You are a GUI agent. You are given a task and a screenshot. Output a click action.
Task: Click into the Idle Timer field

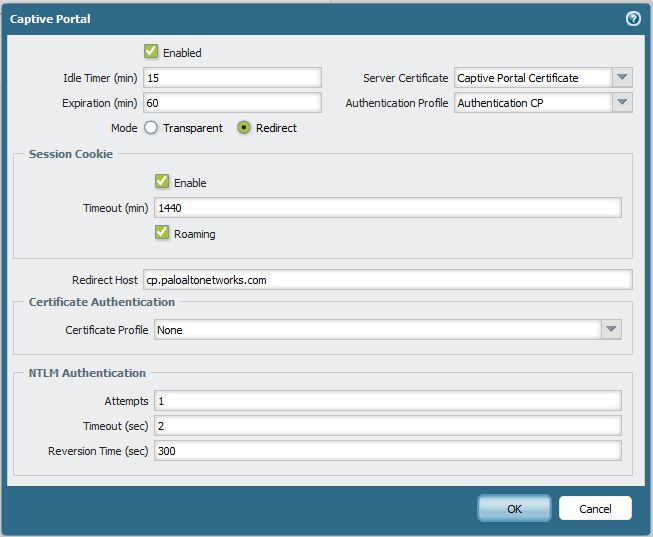[x=232, y=78]
